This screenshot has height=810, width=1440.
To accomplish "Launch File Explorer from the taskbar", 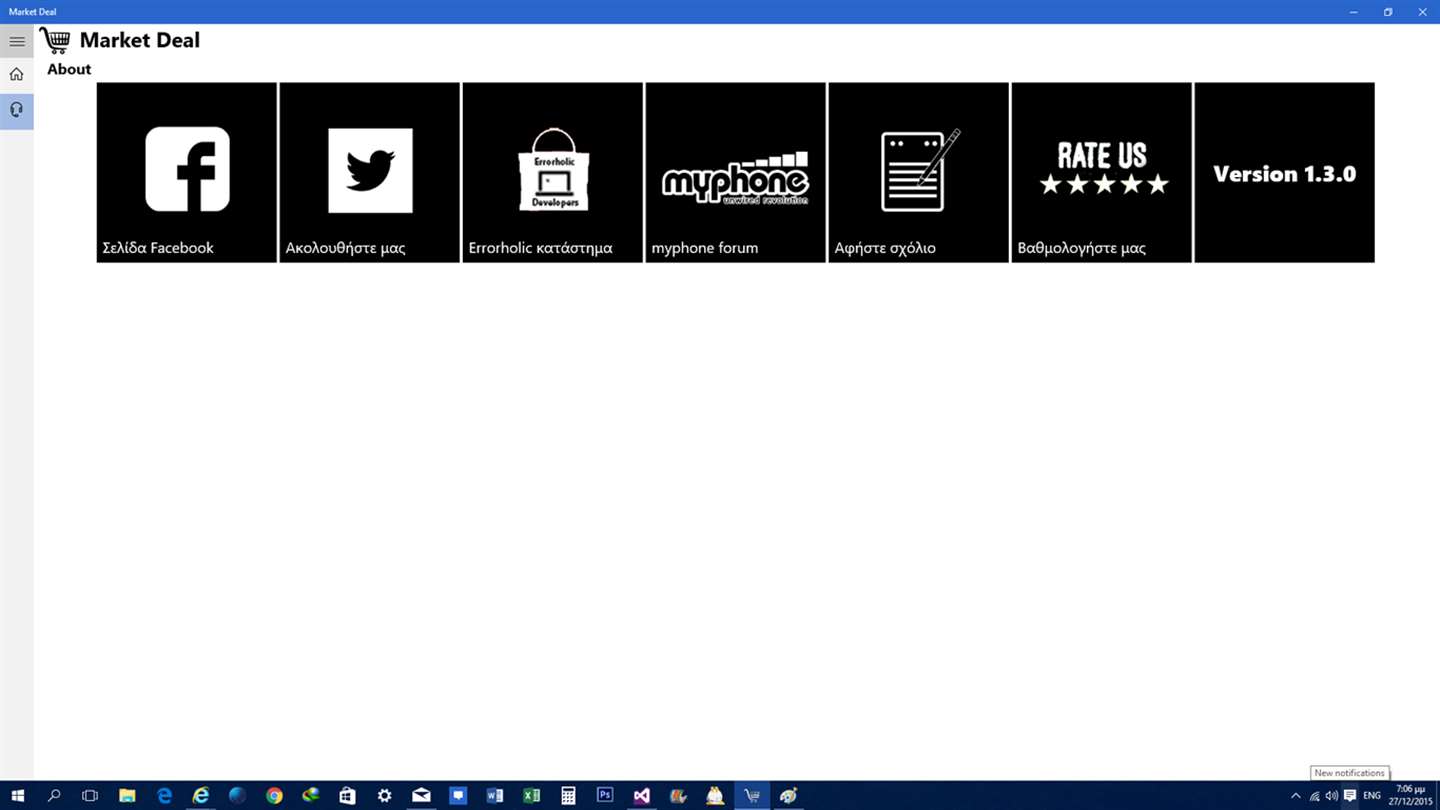I will (x=127, y=796).
